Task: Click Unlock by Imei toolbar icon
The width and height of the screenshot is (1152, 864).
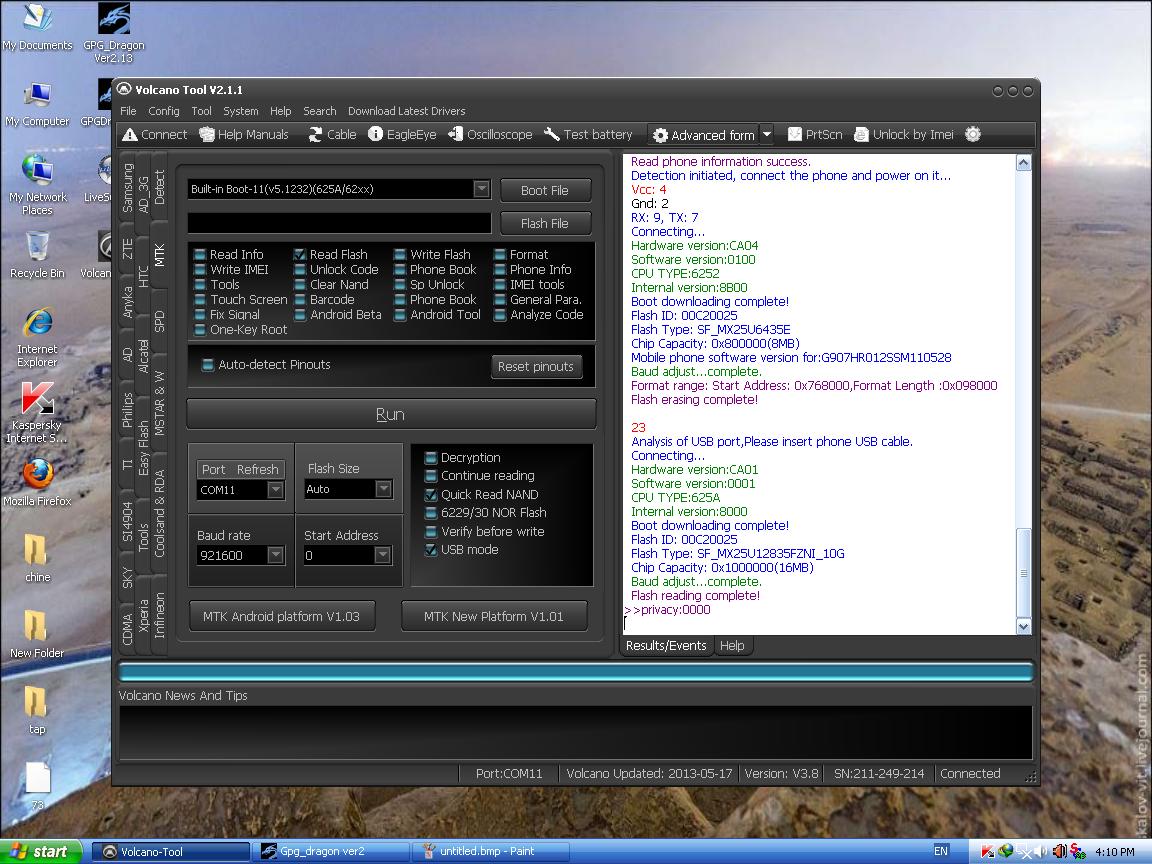Action: [904, 134]
